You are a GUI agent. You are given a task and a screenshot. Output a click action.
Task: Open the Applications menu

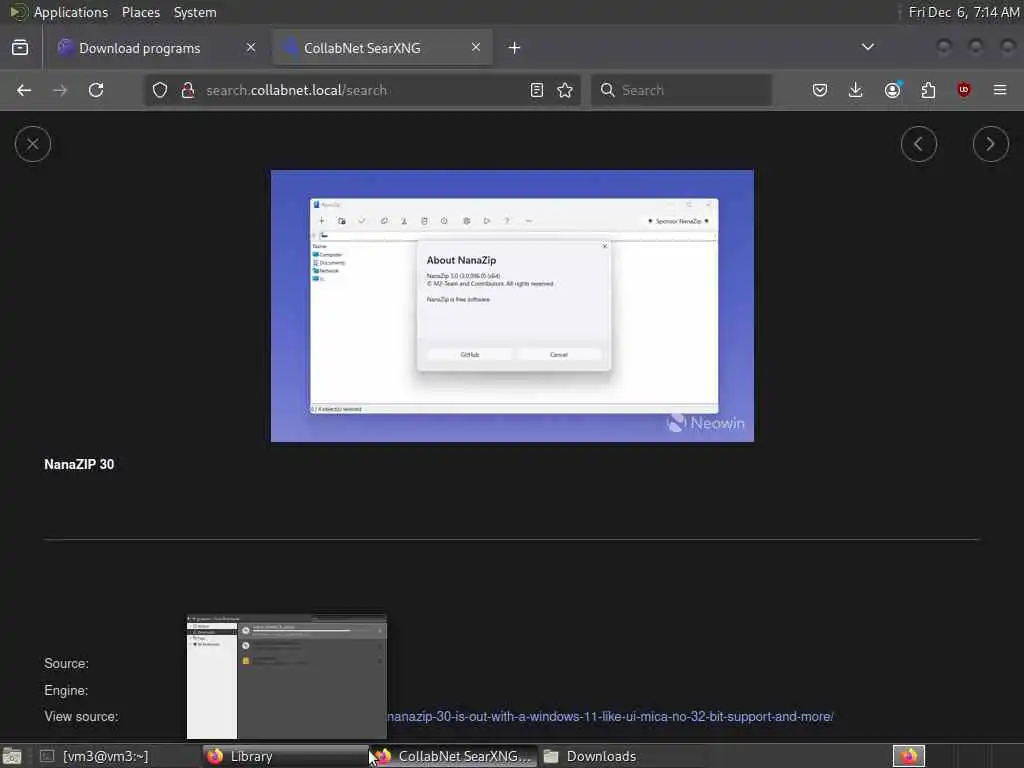point(71,12)
